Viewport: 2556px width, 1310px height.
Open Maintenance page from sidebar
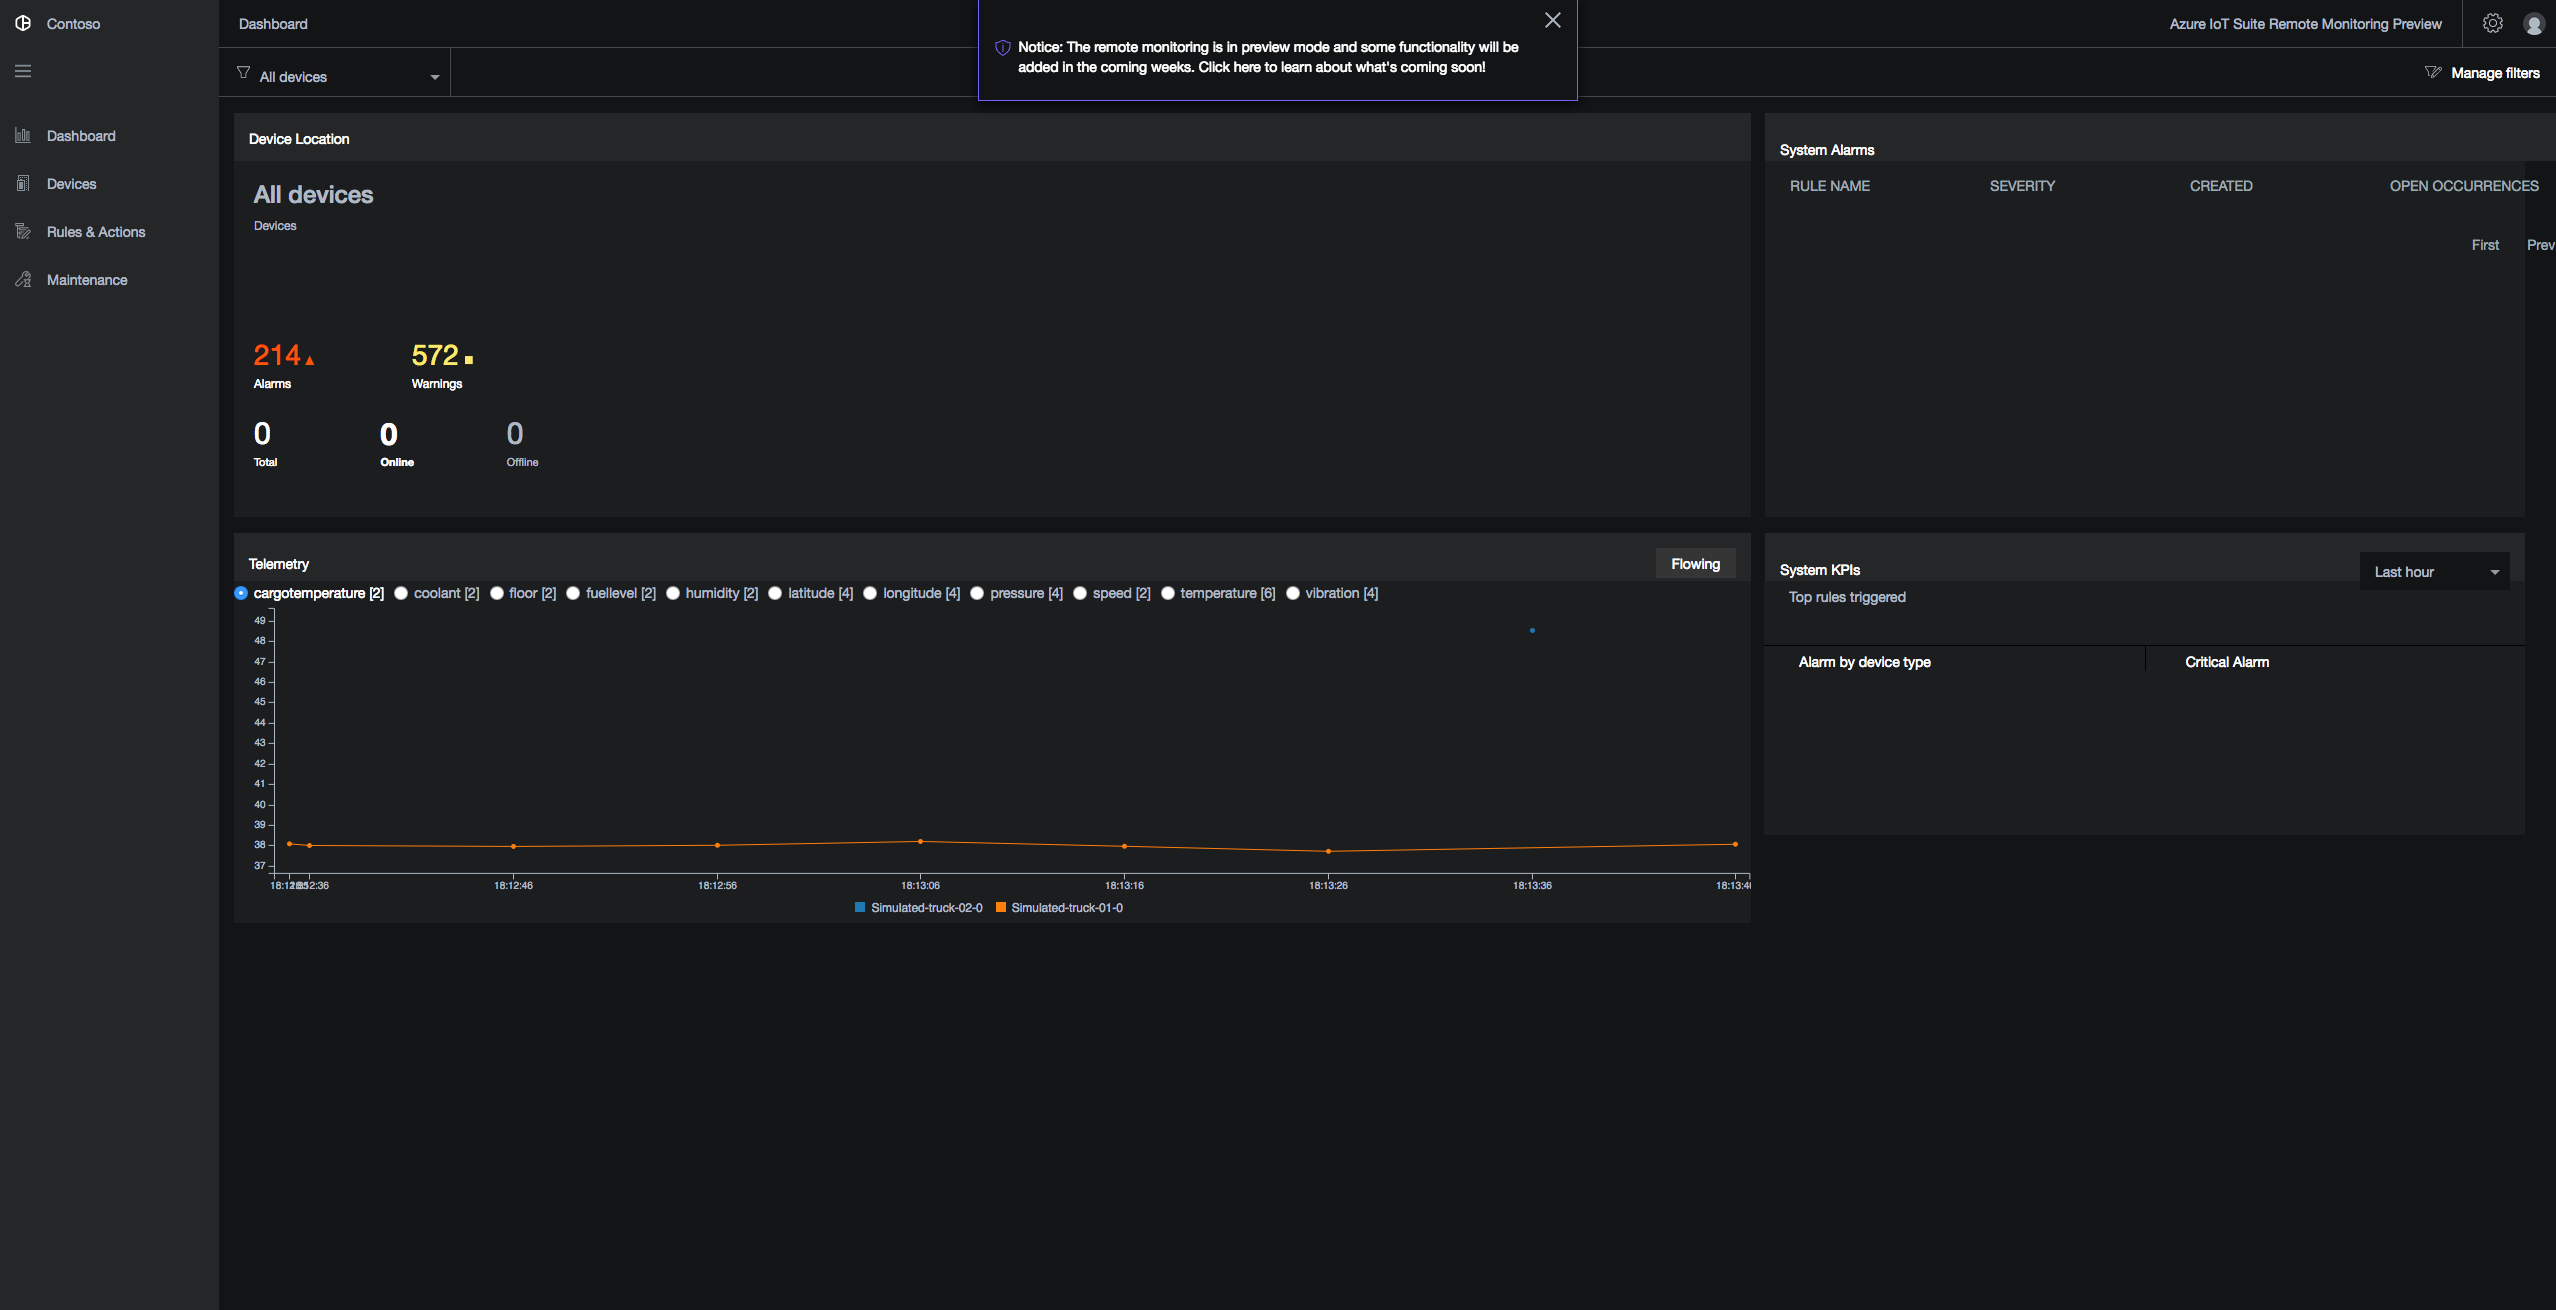tap(87, 280)
